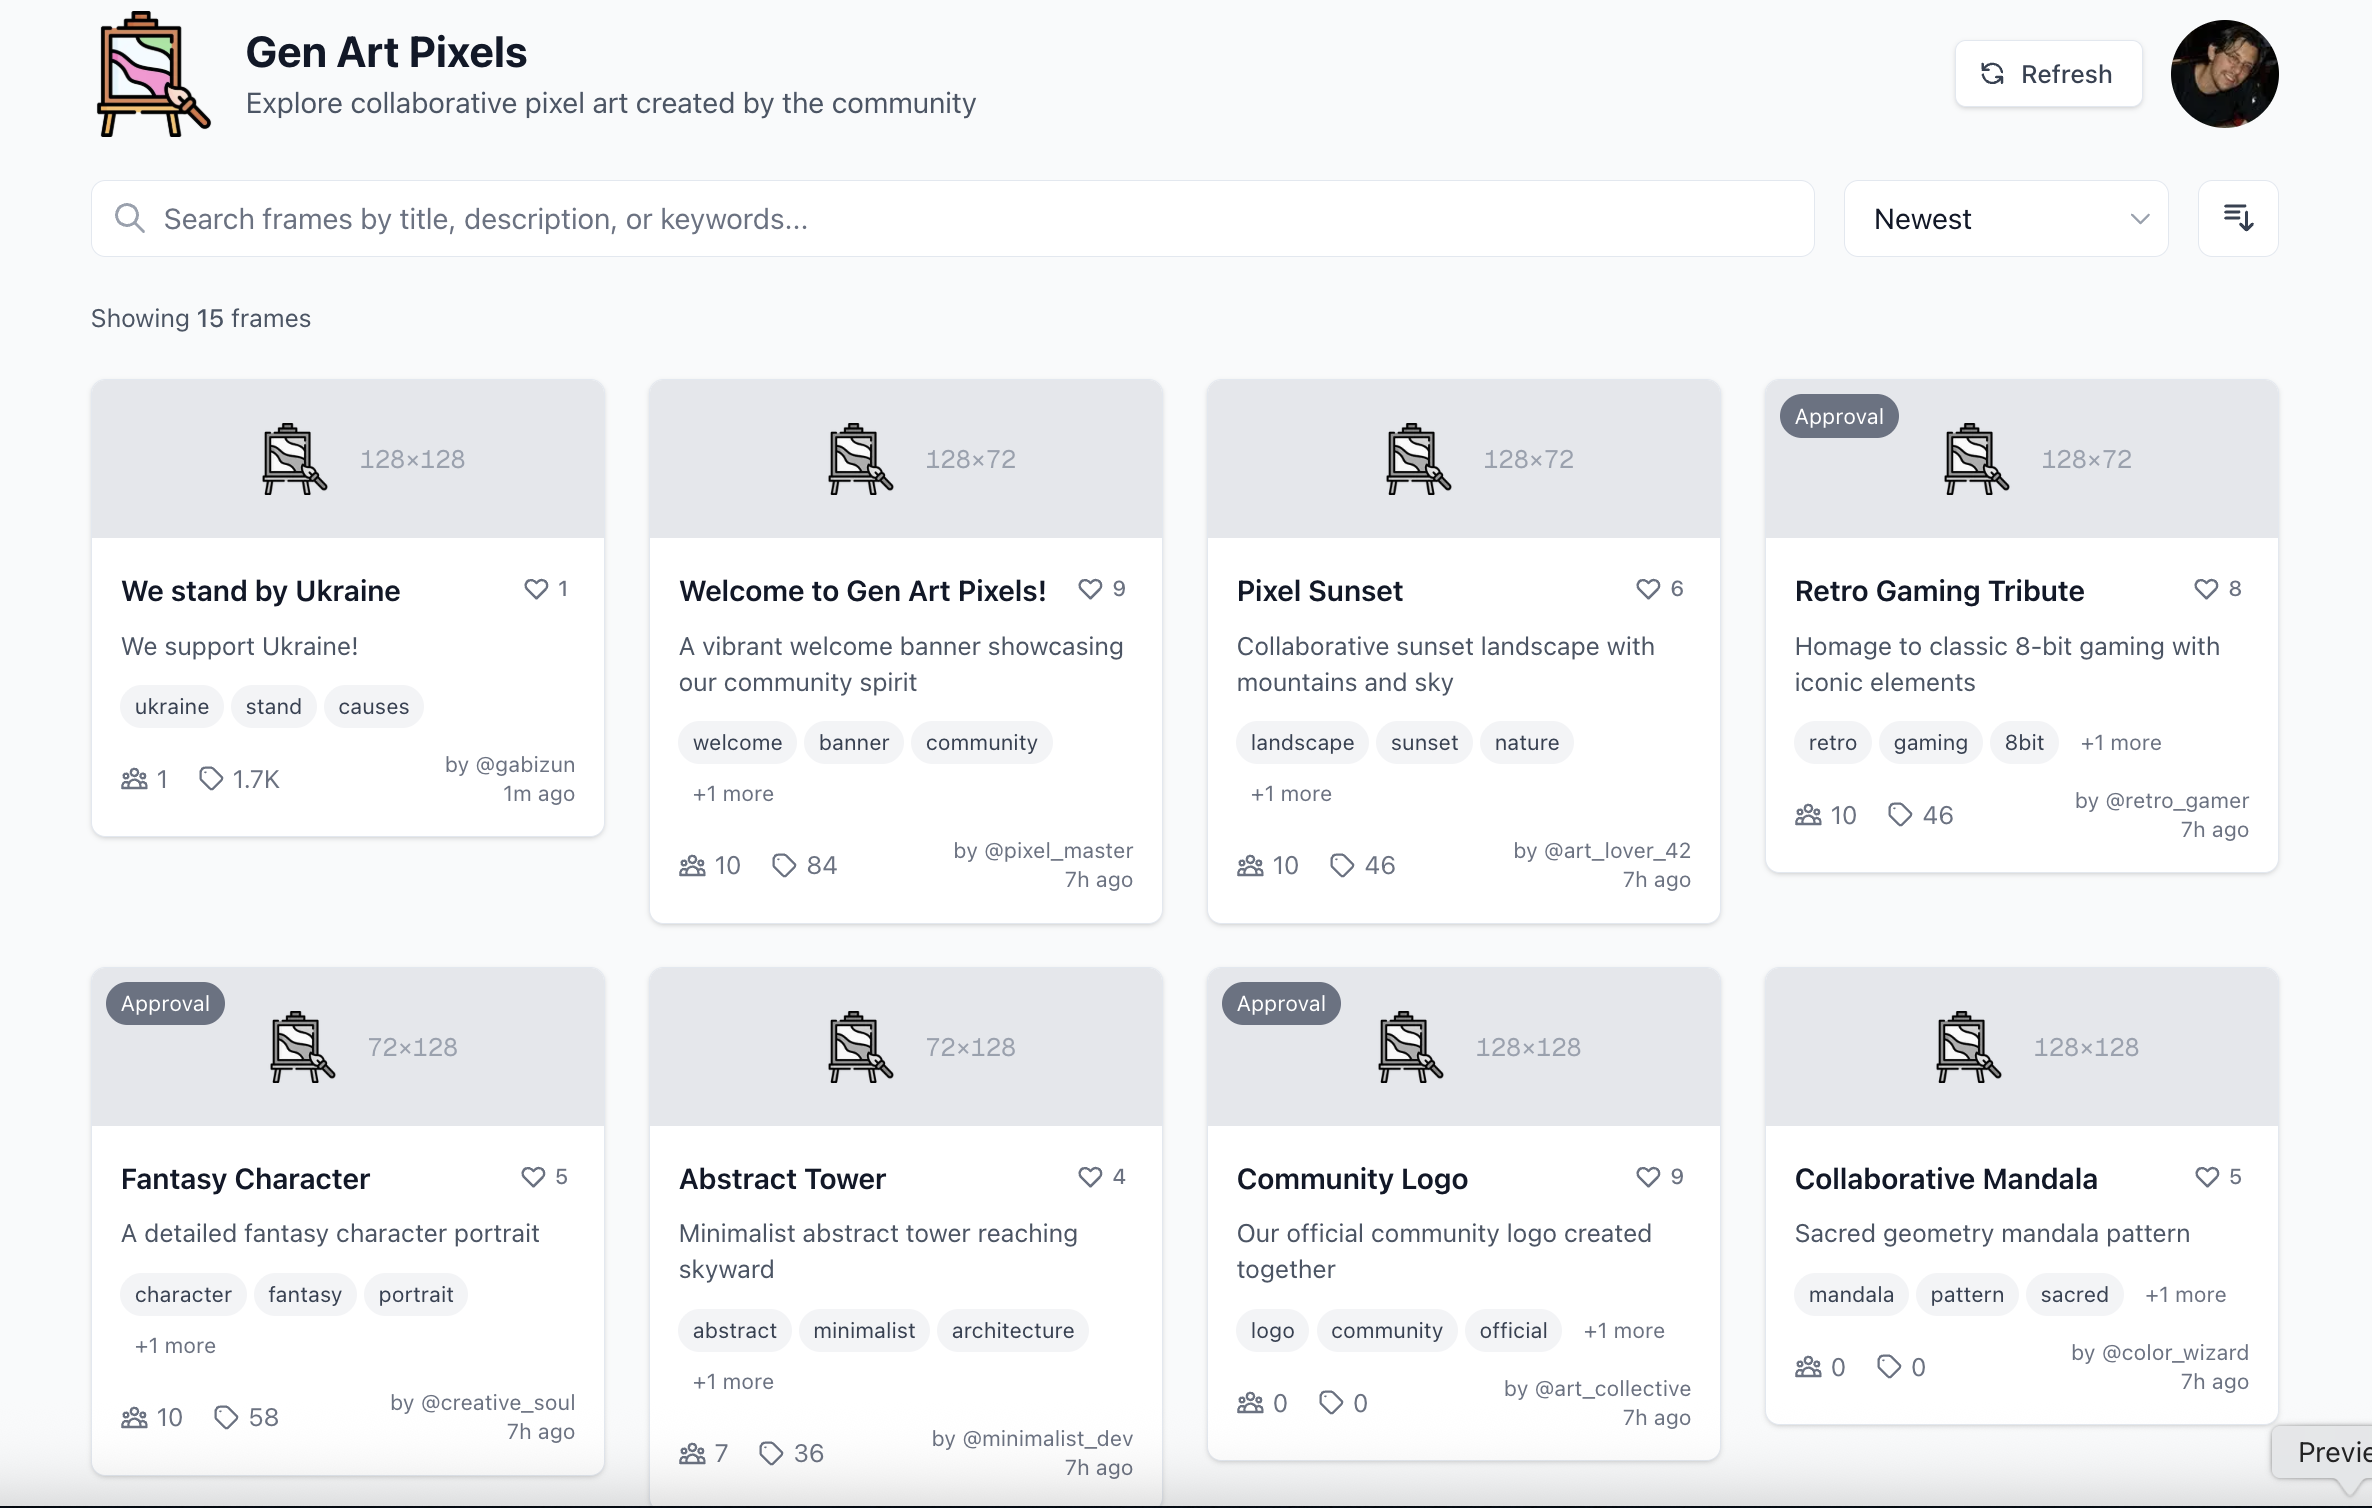Screen dimensions: 2372x1508
Task: Click pixel count tag icon on Ukraine card
Action: point(210,779)
